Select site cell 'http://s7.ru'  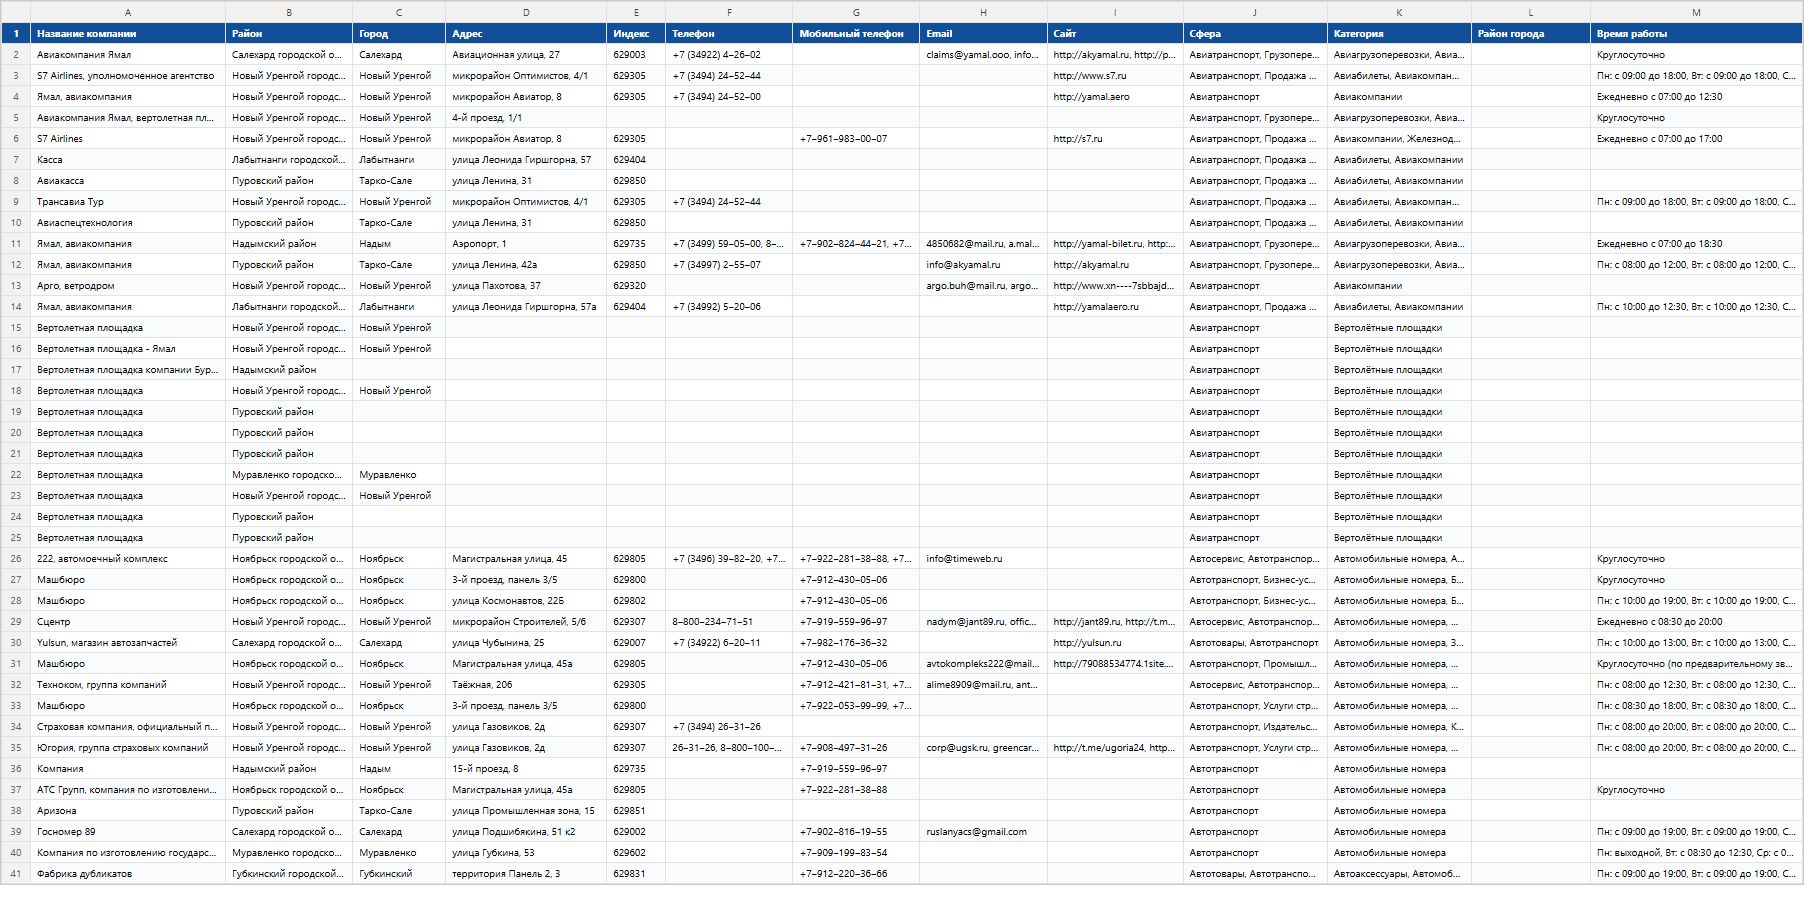1115,139
